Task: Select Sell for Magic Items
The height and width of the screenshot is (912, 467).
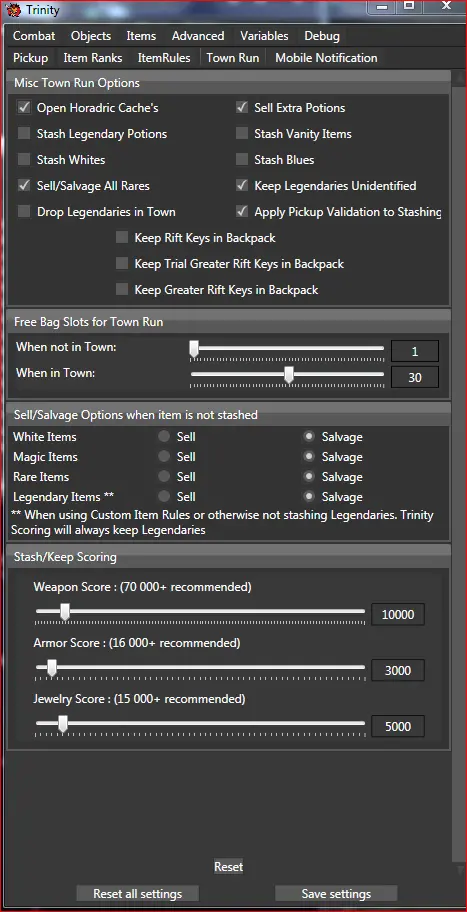Action: [165, 457]
